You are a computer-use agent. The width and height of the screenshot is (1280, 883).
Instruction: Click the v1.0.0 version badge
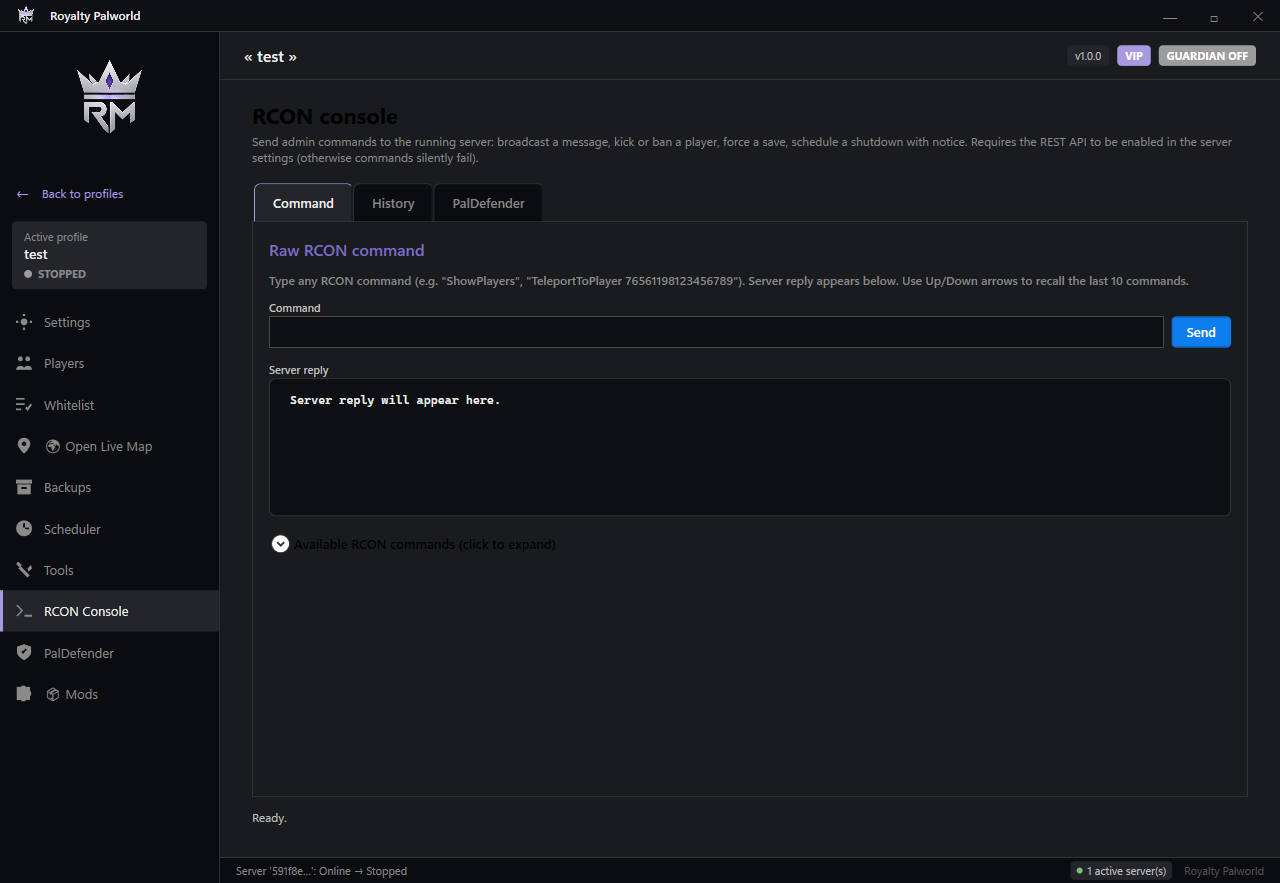[x=1088, y=56]
